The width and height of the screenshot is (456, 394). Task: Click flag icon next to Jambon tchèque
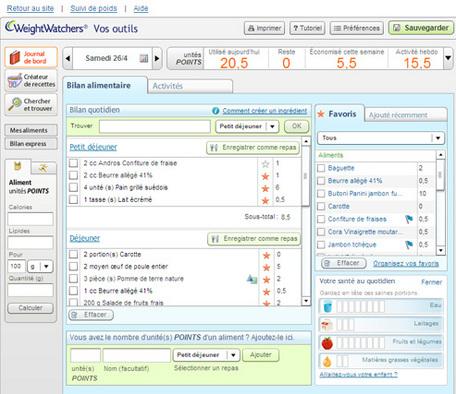(409, 245)
